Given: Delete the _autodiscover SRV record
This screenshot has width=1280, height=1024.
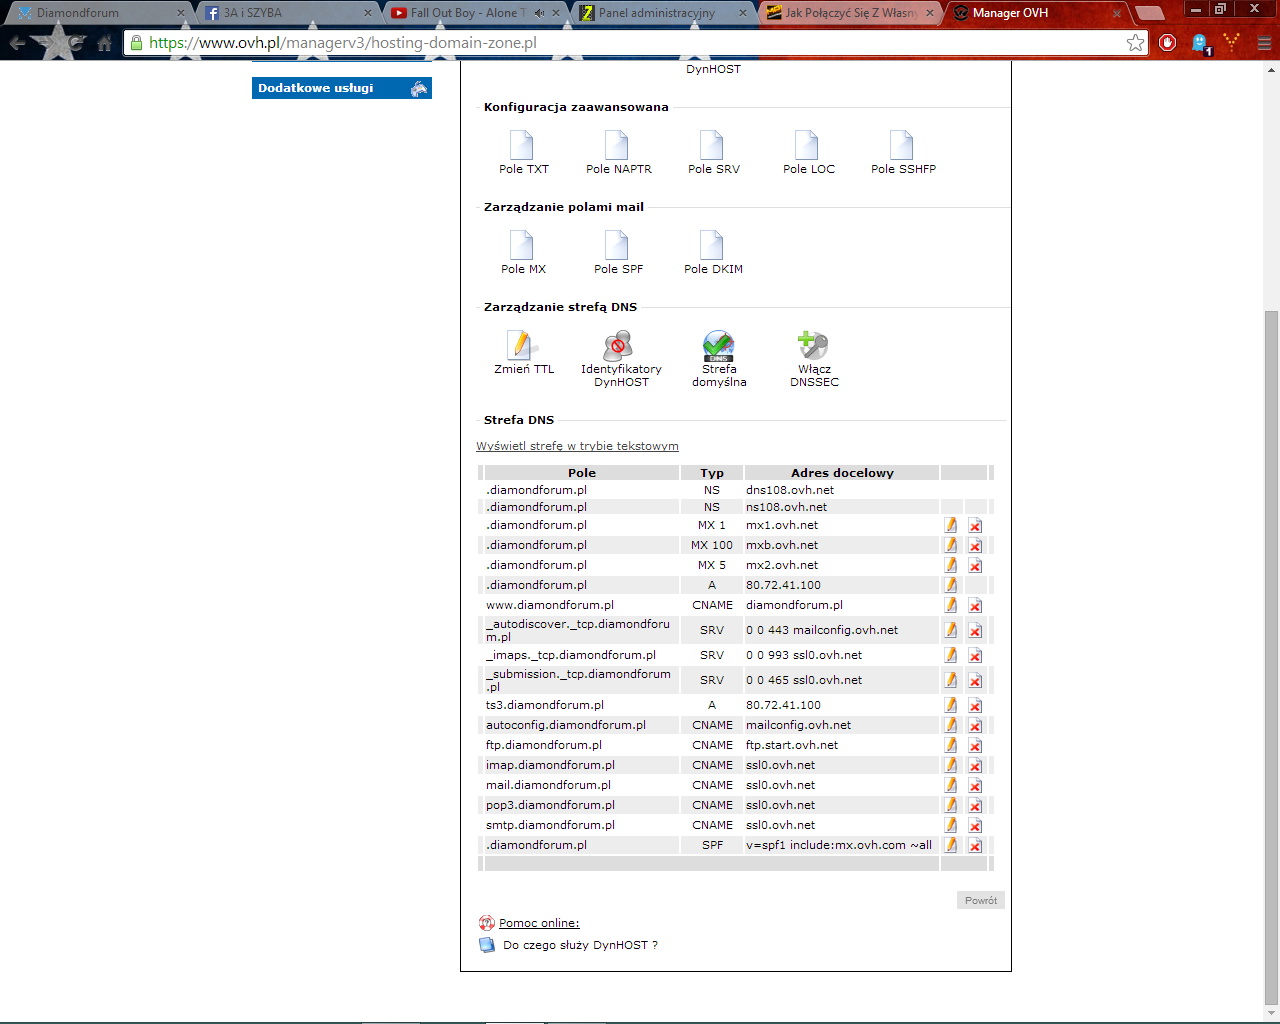Looking at the screenshot, I should tap(975, 631).
